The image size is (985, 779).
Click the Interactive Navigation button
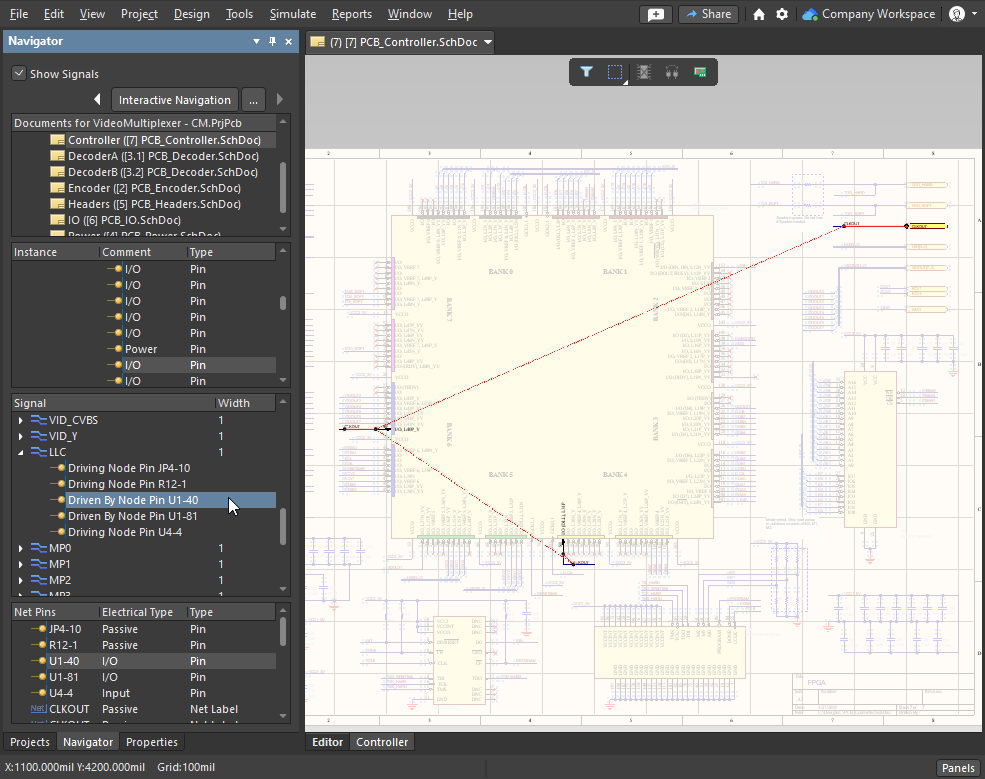pyautogui.click(x=175, y=100)
